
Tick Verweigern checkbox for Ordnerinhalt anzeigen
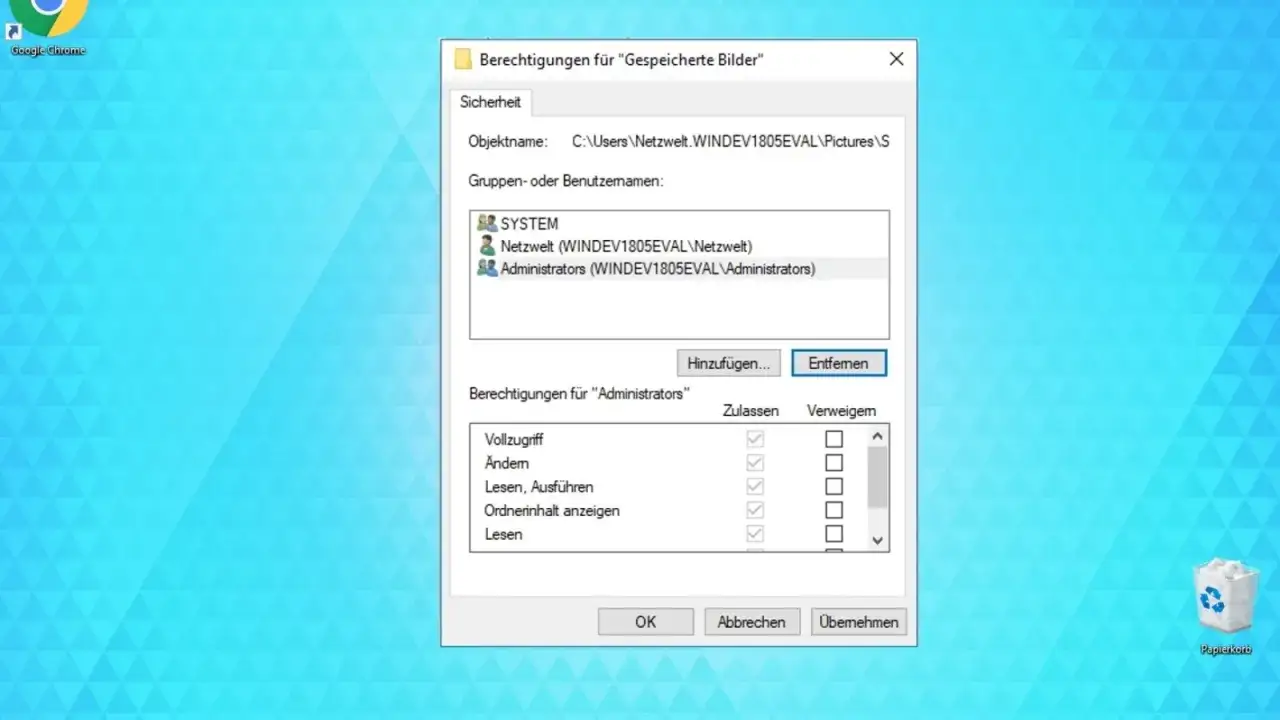[x=834, y=510]
